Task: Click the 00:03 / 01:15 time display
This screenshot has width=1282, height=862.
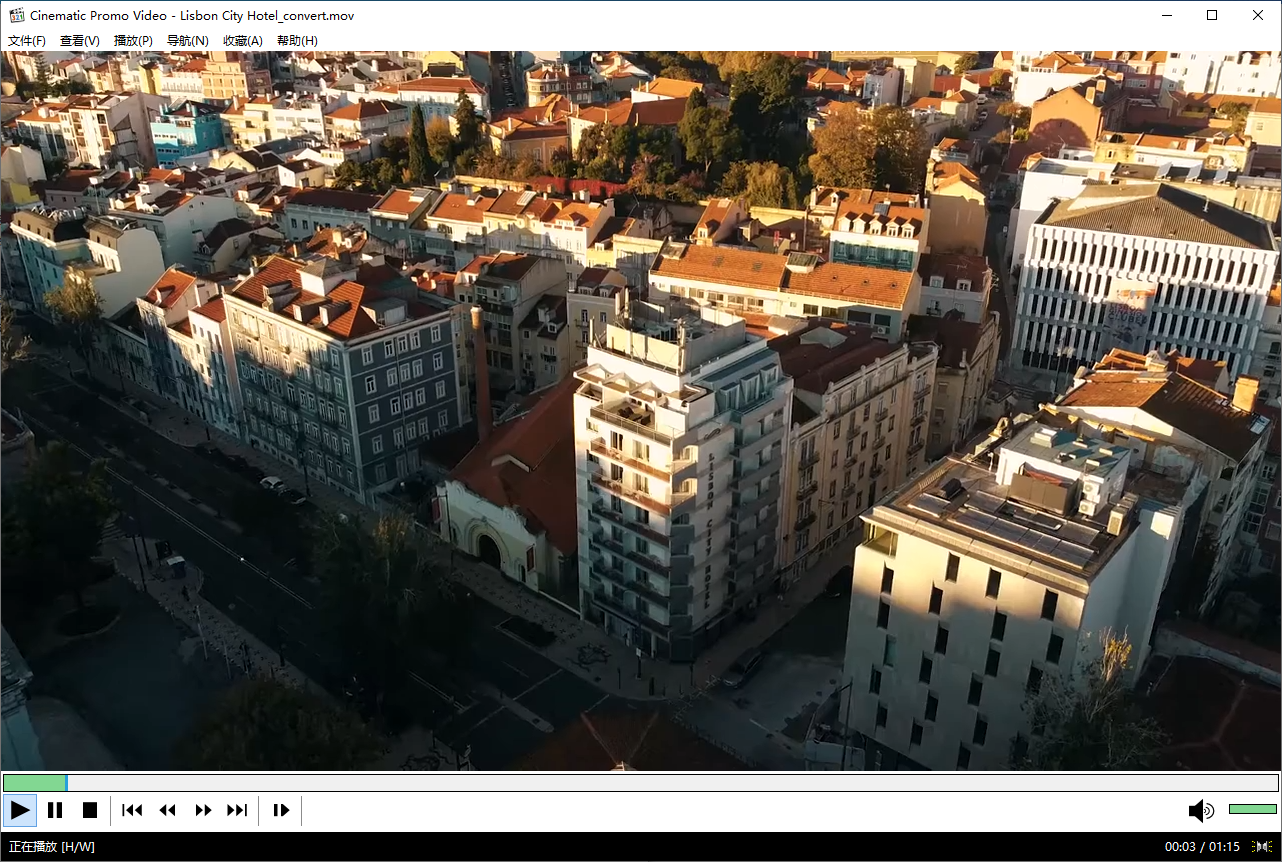Action: click(x=1202, y=847)
